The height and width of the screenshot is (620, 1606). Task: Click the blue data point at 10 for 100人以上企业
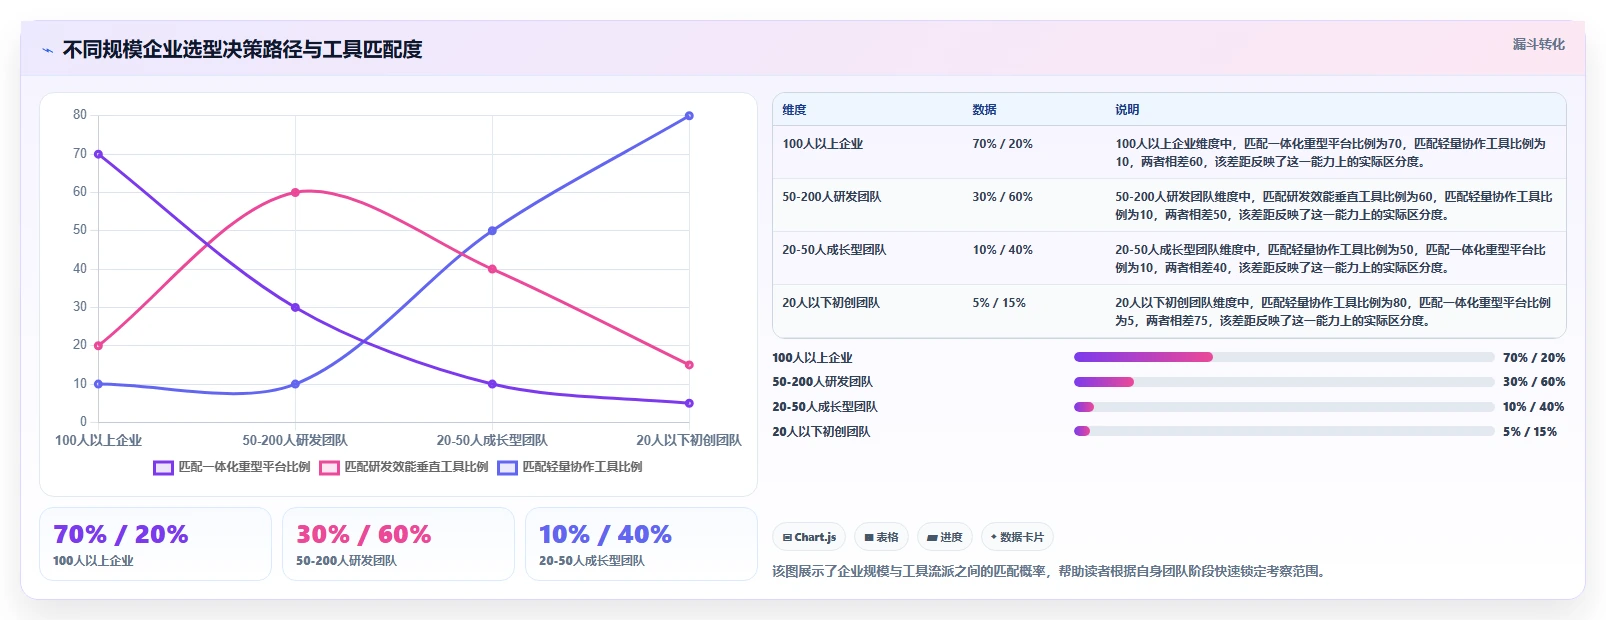pyautogui.click(x=98, y=384)
